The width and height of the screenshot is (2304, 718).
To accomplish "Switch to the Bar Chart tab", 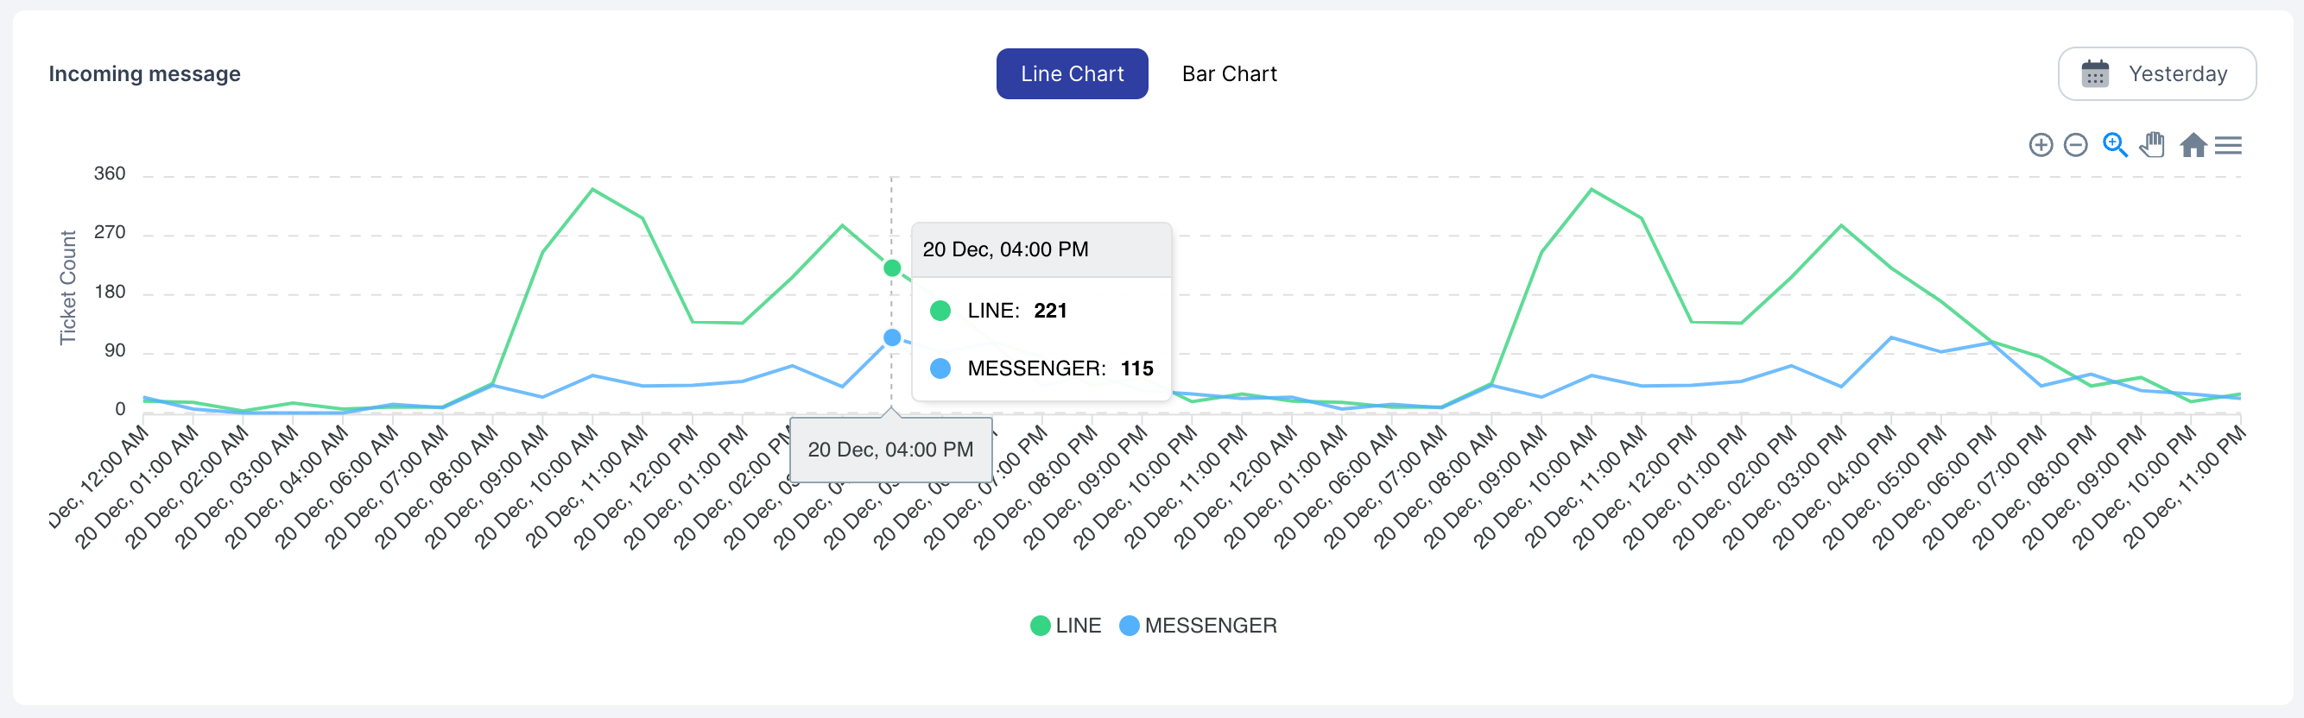I will (1229, 74).
